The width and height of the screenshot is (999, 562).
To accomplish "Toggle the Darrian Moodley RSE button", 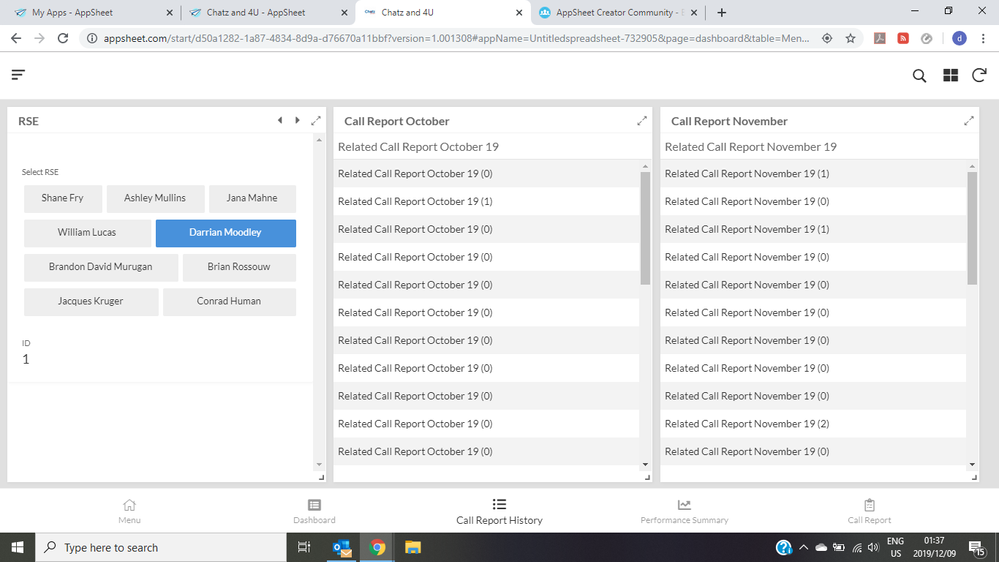I will [226, 233].
